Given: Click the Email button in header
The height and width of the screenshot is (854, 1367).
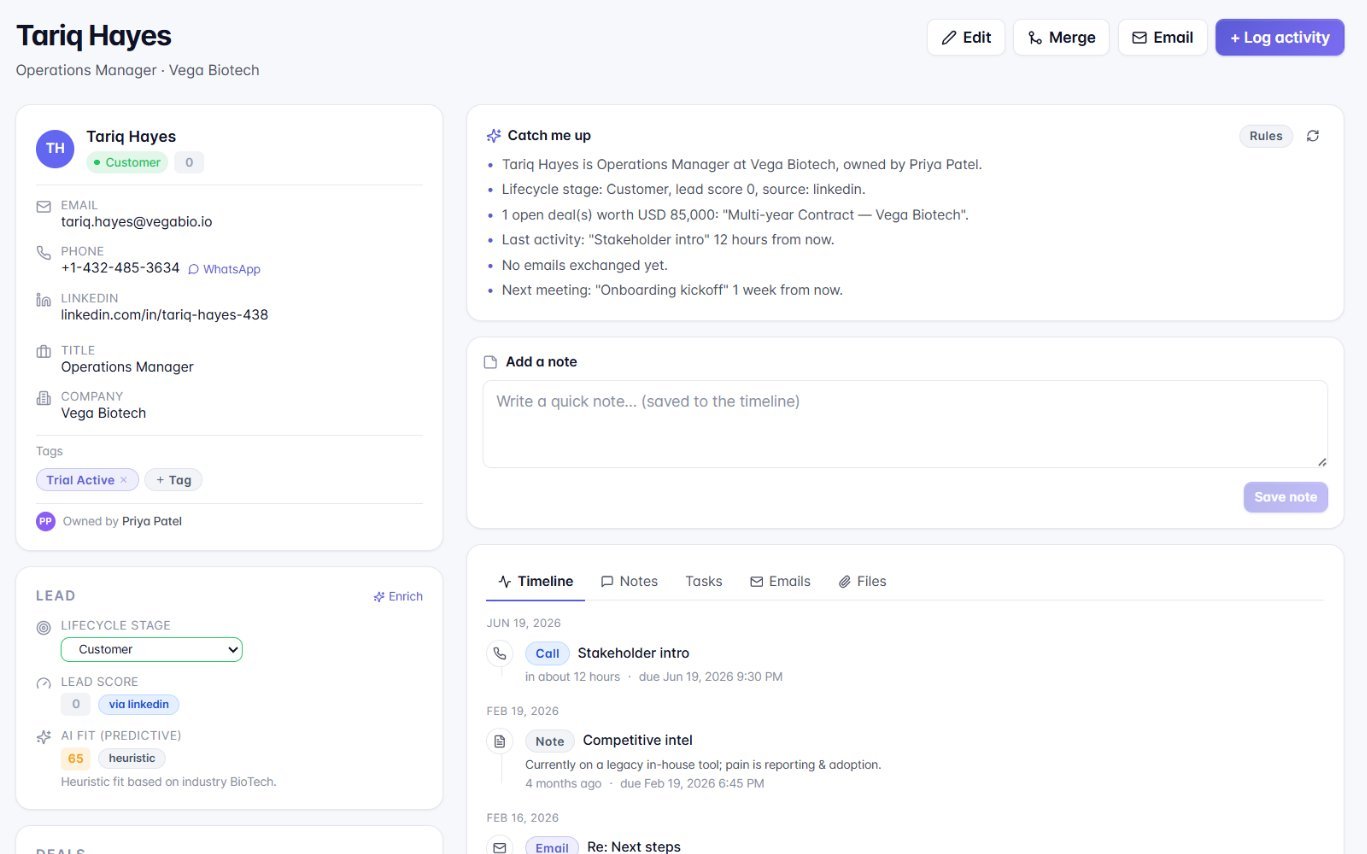Looking at the screenshot, I should coord(1162,38).
